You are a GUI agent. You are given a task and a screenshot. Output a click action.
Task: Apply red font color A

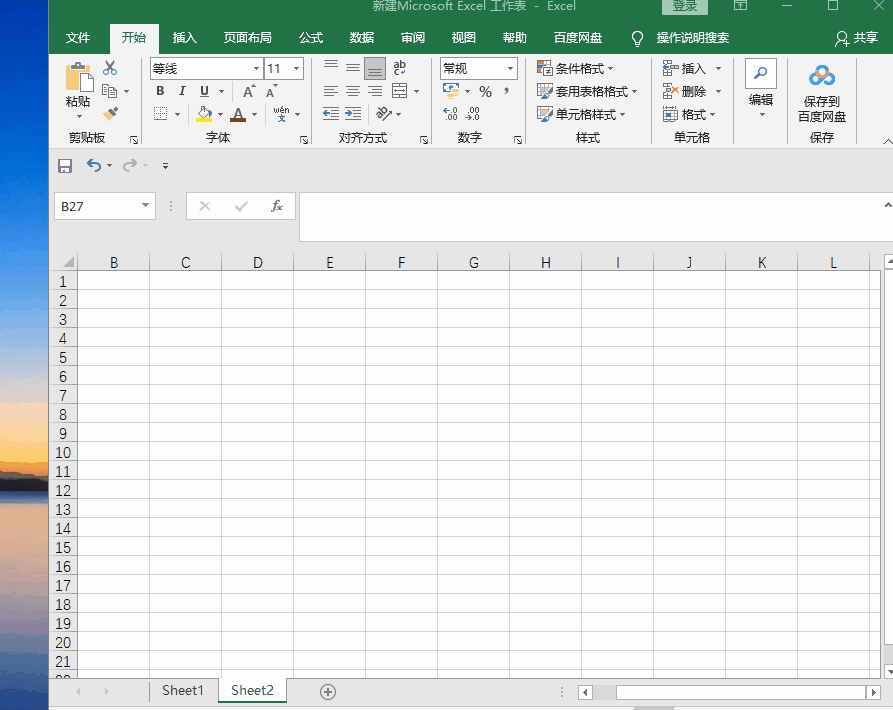point(238,114)
